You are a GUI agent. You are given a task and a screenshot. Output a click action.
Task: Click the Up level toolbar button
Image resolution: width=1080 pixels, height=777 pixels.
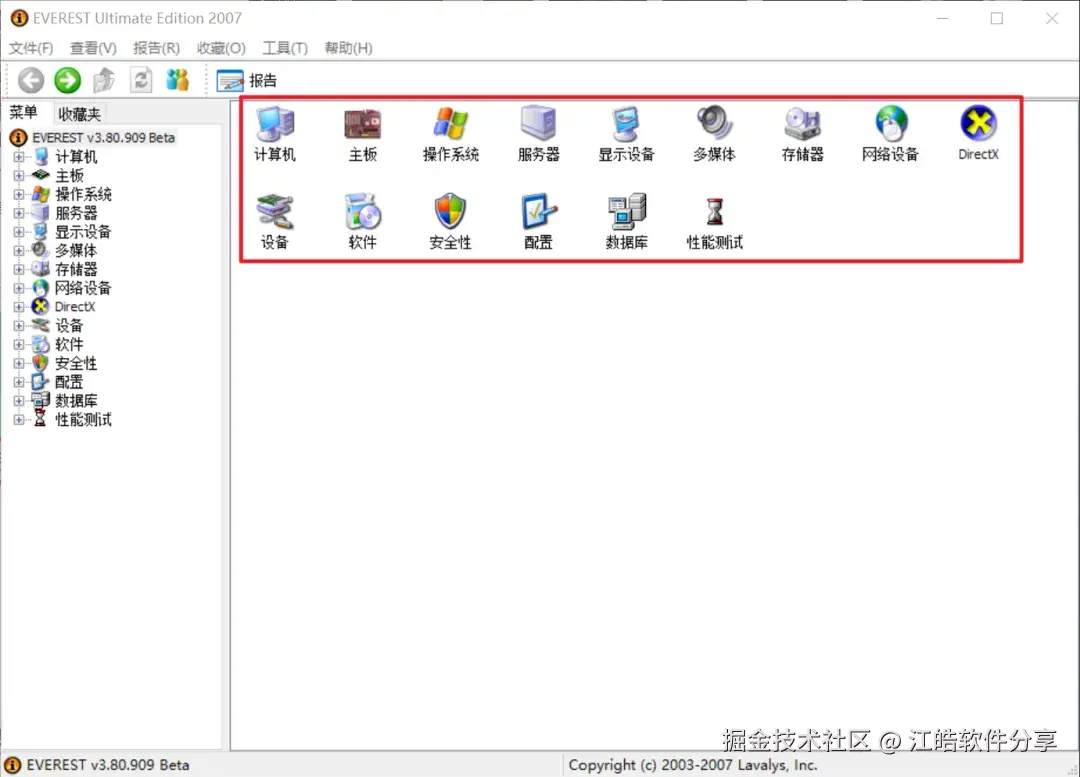click(104, 81)
